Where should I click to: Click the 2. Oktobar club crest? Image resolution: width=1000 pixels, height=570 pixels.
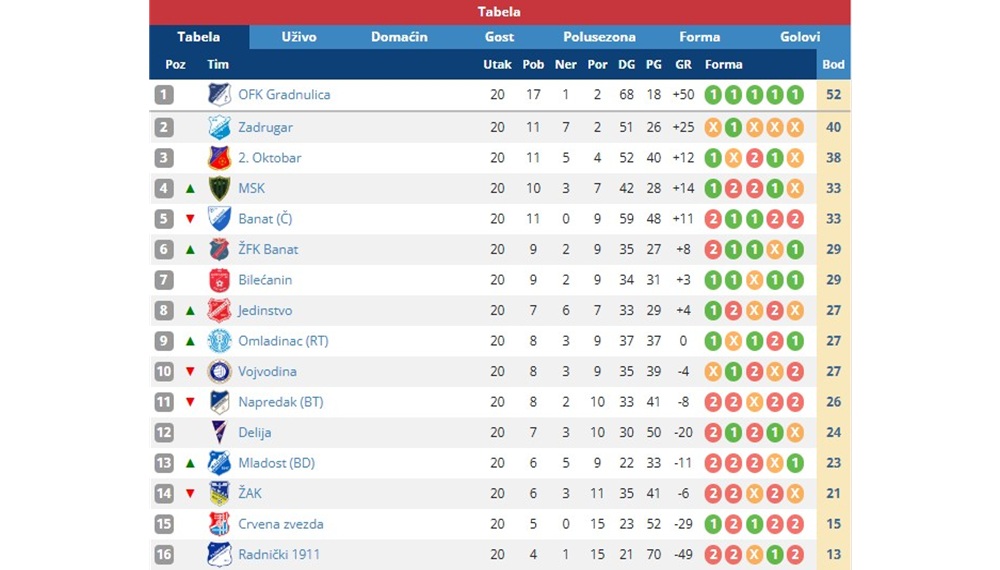(219, 157)
